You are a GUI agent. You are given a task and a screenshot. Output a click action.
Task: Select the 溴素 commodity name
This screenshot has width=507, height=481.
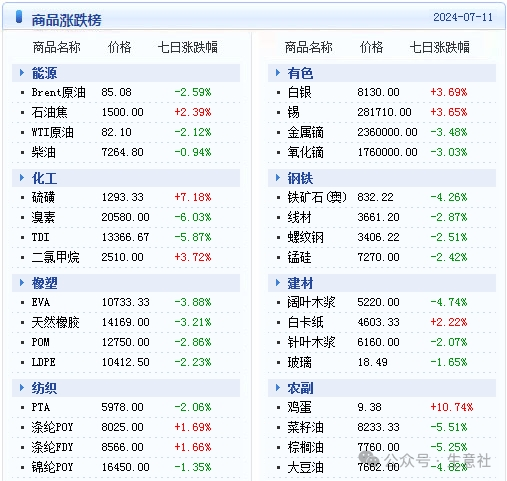point(43,217)
